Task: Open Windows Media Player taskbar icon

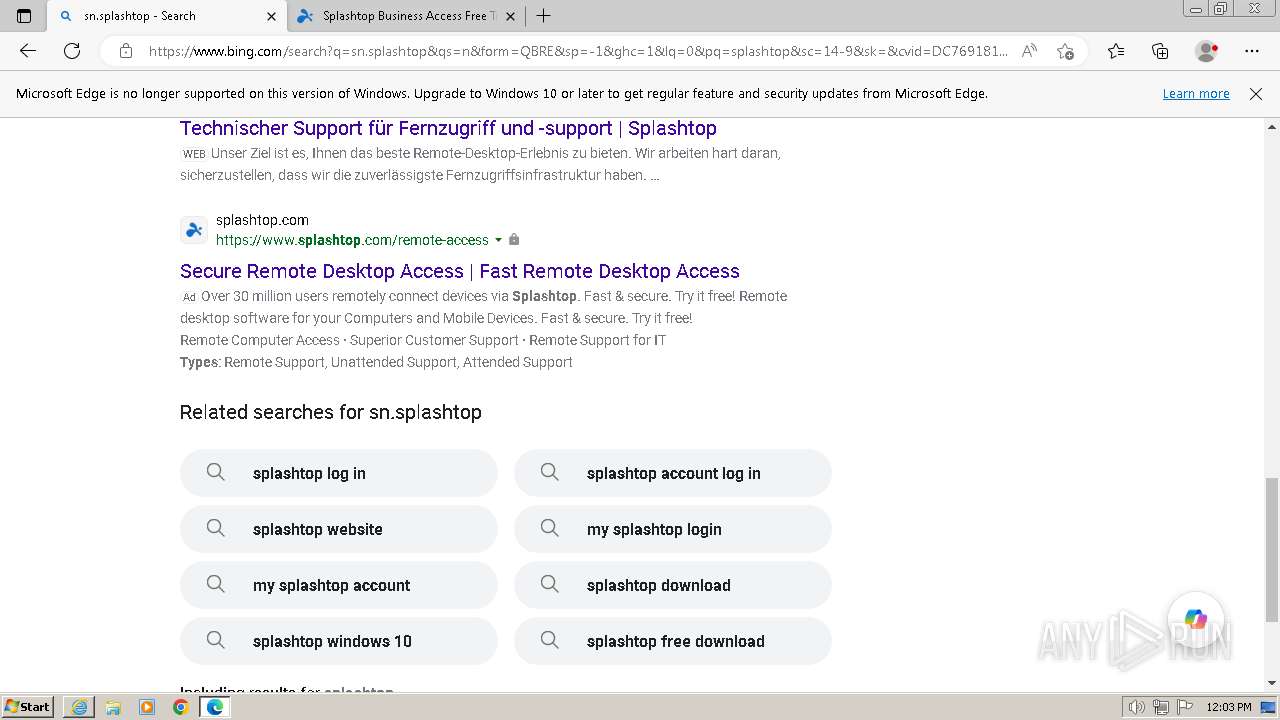Action: click(x=147, y=707)
